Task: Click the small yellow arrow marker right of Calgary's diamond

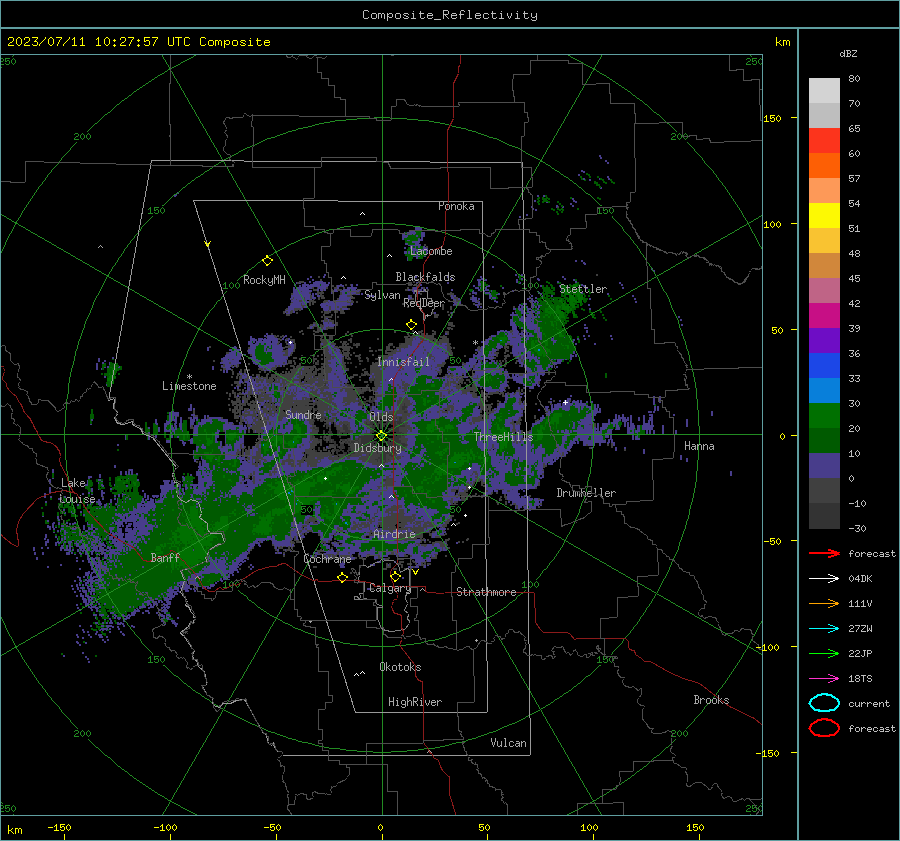Action: [415, 572]
